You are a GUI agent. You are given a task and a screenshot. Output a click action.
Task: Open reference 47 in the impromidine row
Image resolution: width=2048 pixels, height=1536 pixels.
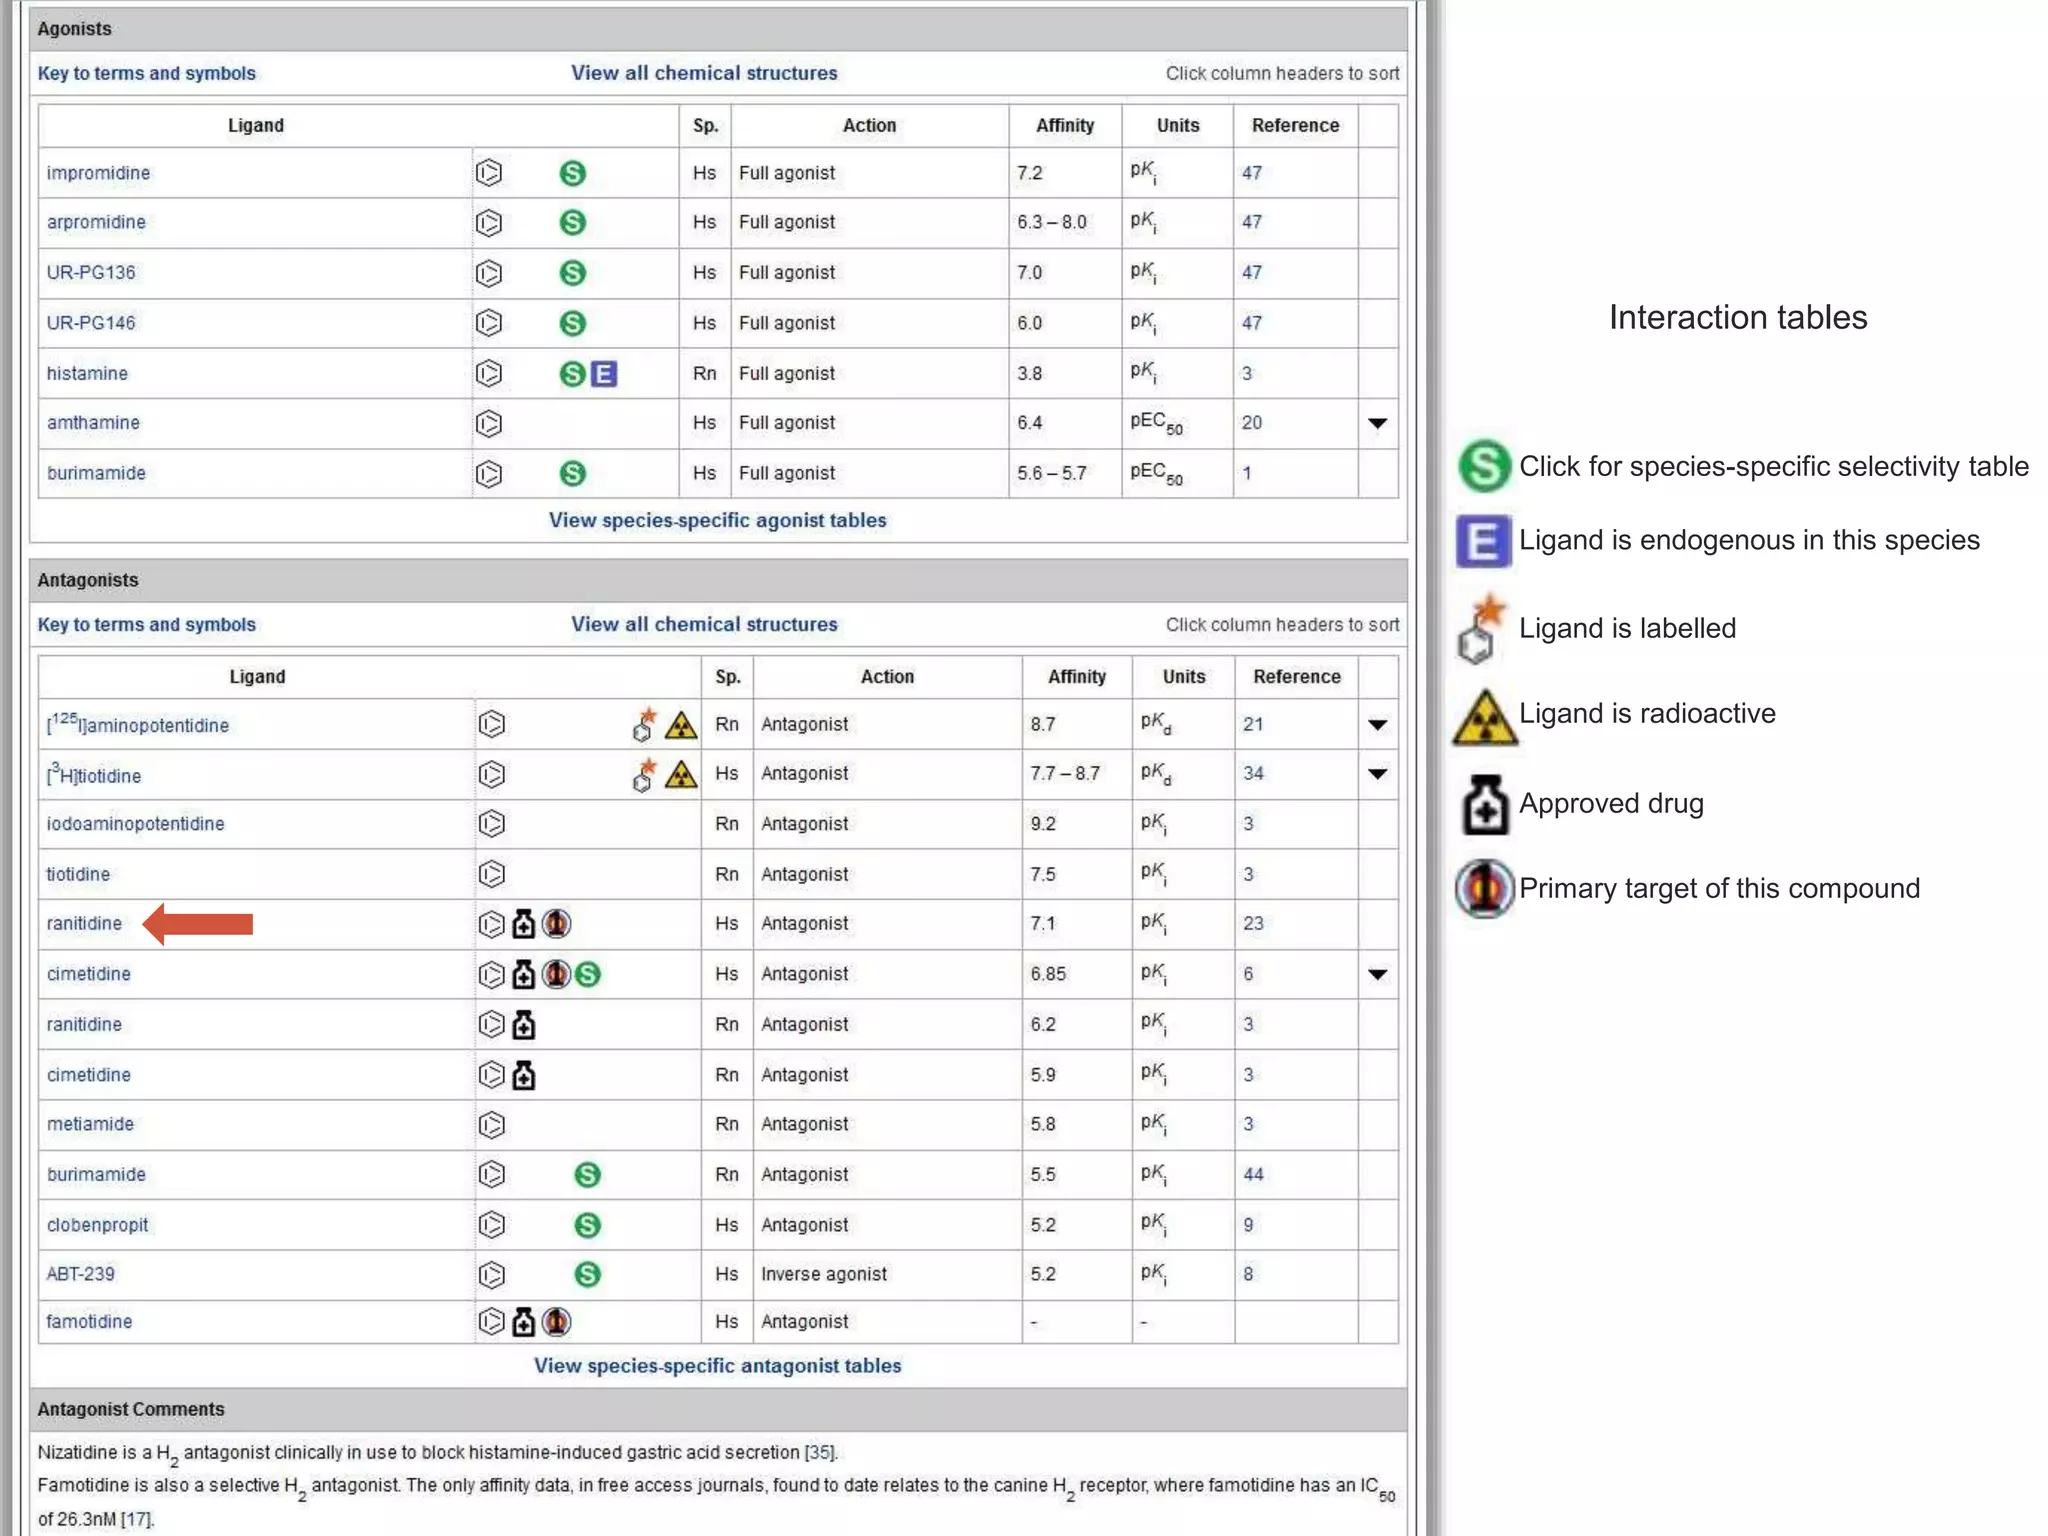tap(1252, 173)
